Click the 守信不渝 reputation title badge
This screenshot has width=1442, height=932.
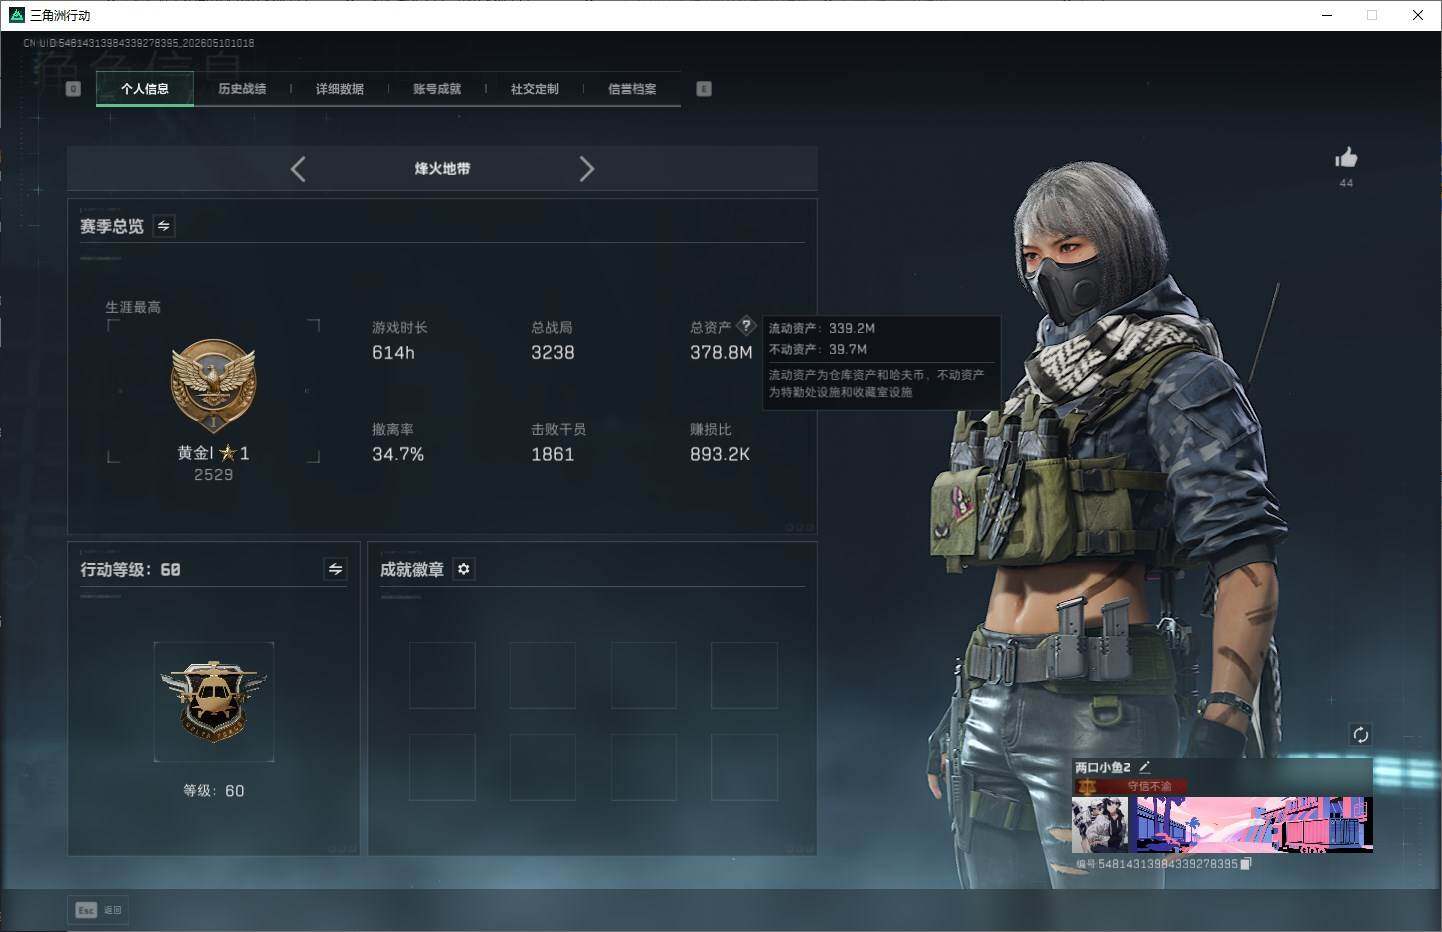[1129, 786]
